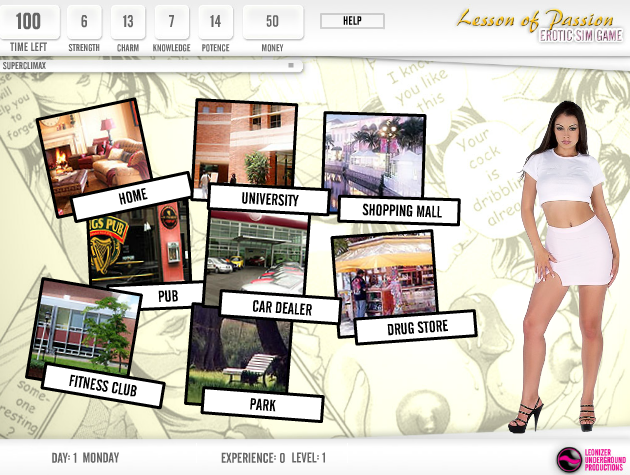Click the Charm value 13
This screenshot has width=630, height=475.
[128, 21]
